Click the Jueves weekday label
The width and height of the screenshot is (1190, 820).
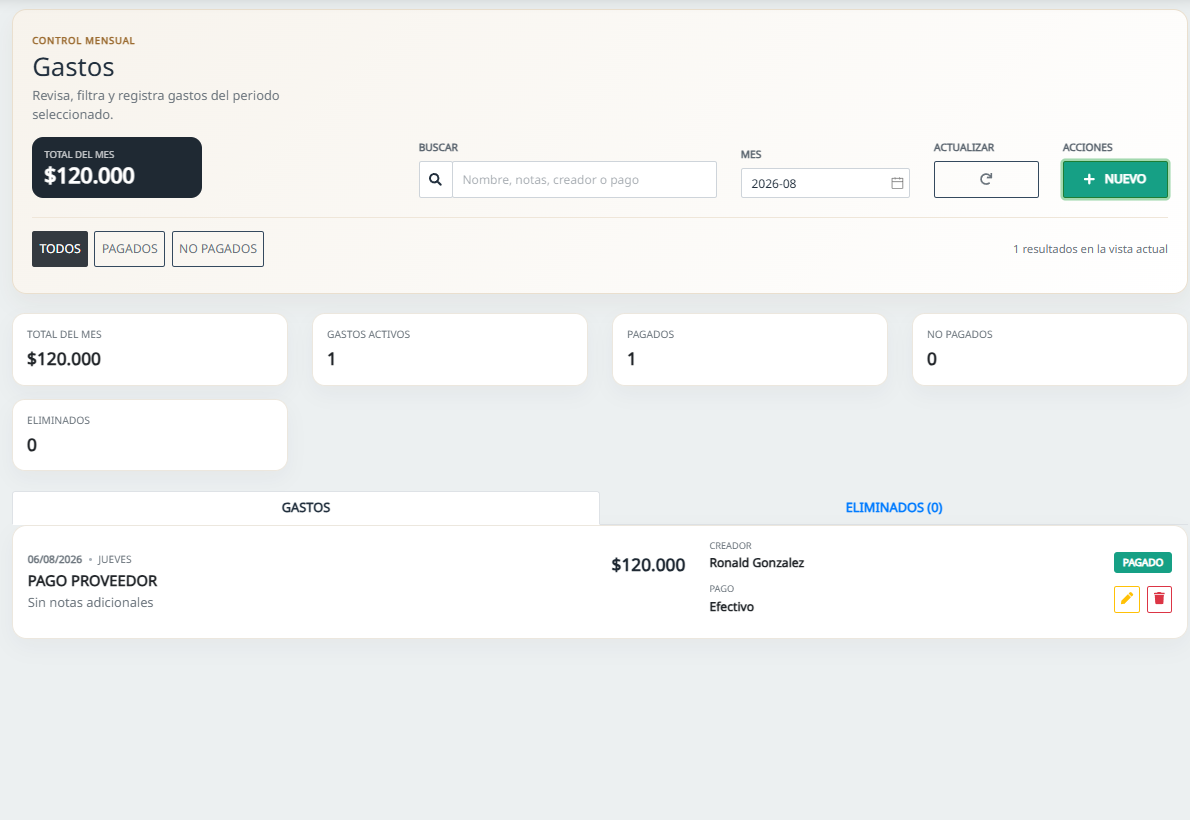pyautogui.click(x=115, y=560)
